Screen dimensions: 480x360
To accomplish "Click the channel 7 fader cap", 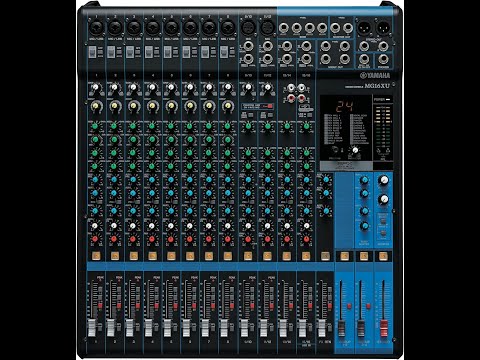I will click(x=205, y=328).
